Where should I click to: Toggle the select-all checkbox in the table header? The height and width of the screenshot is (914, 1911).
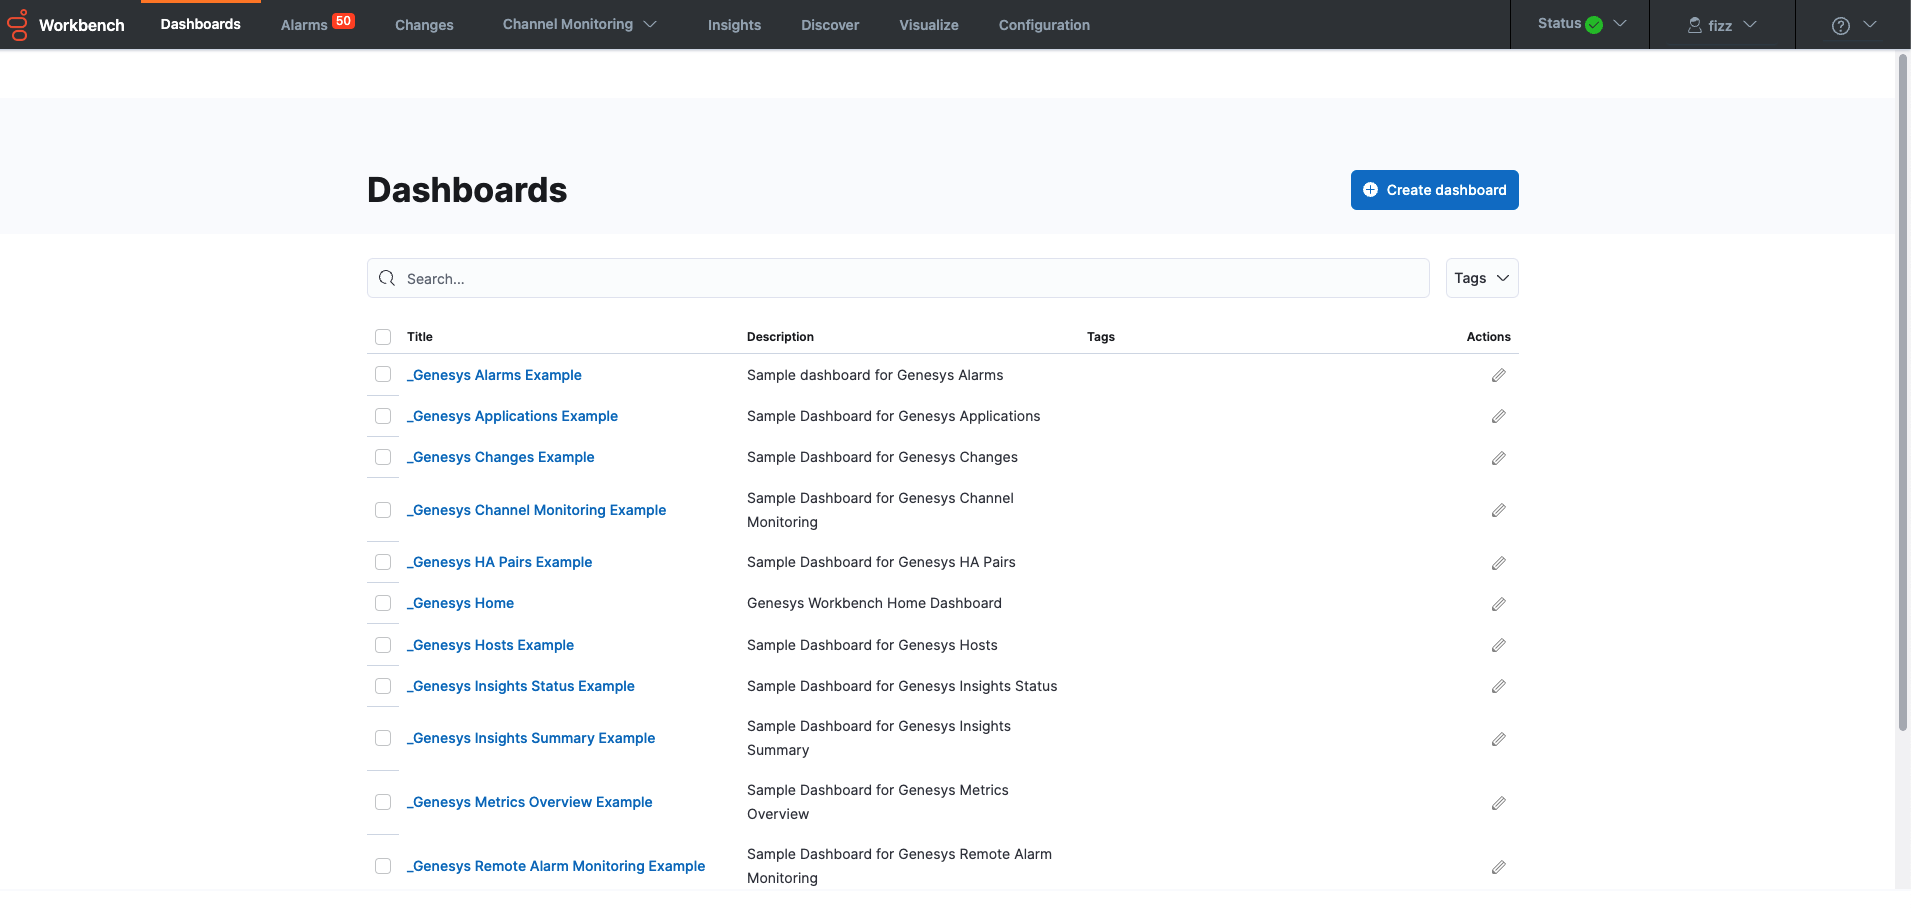tap(383, 337)
